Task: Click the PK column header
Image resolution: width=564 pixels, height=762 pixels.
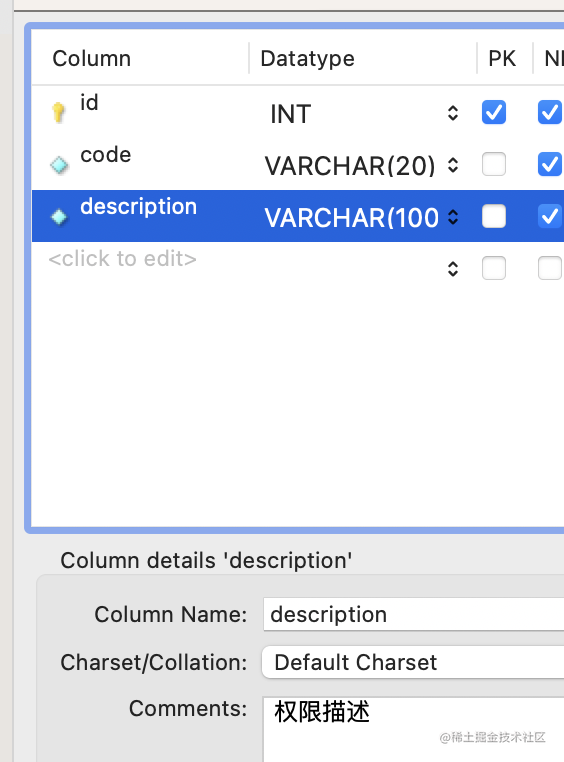Action: tap(502, 59)
